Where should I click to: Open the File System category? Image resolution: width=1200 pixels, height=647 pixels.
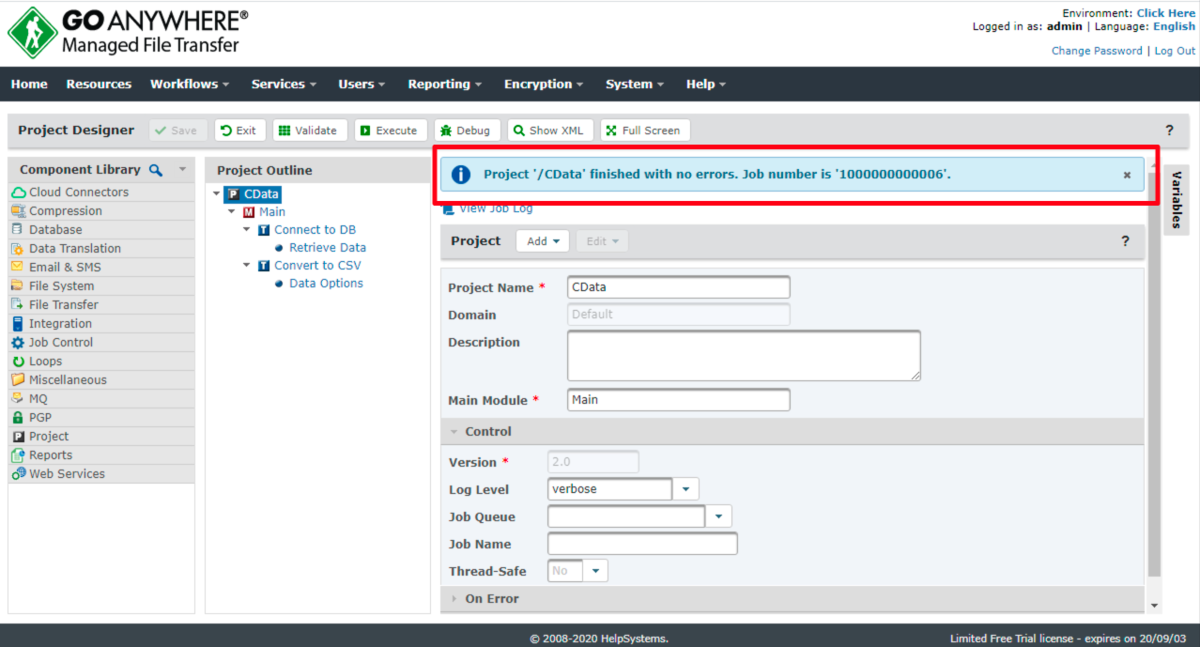coord(101,286)
